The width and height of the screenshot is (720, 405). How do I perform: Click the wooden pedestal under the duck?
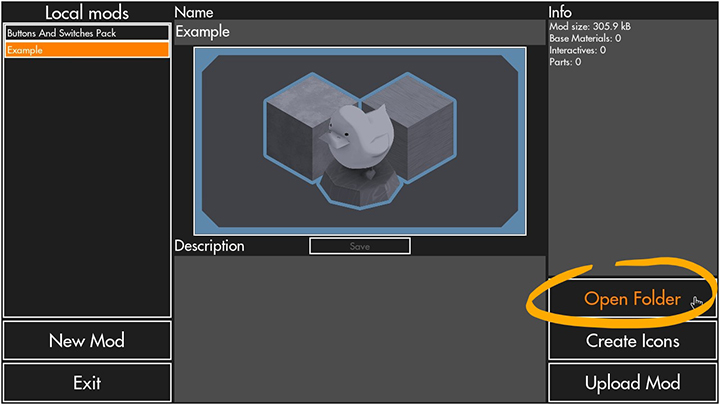click(360, 188)
